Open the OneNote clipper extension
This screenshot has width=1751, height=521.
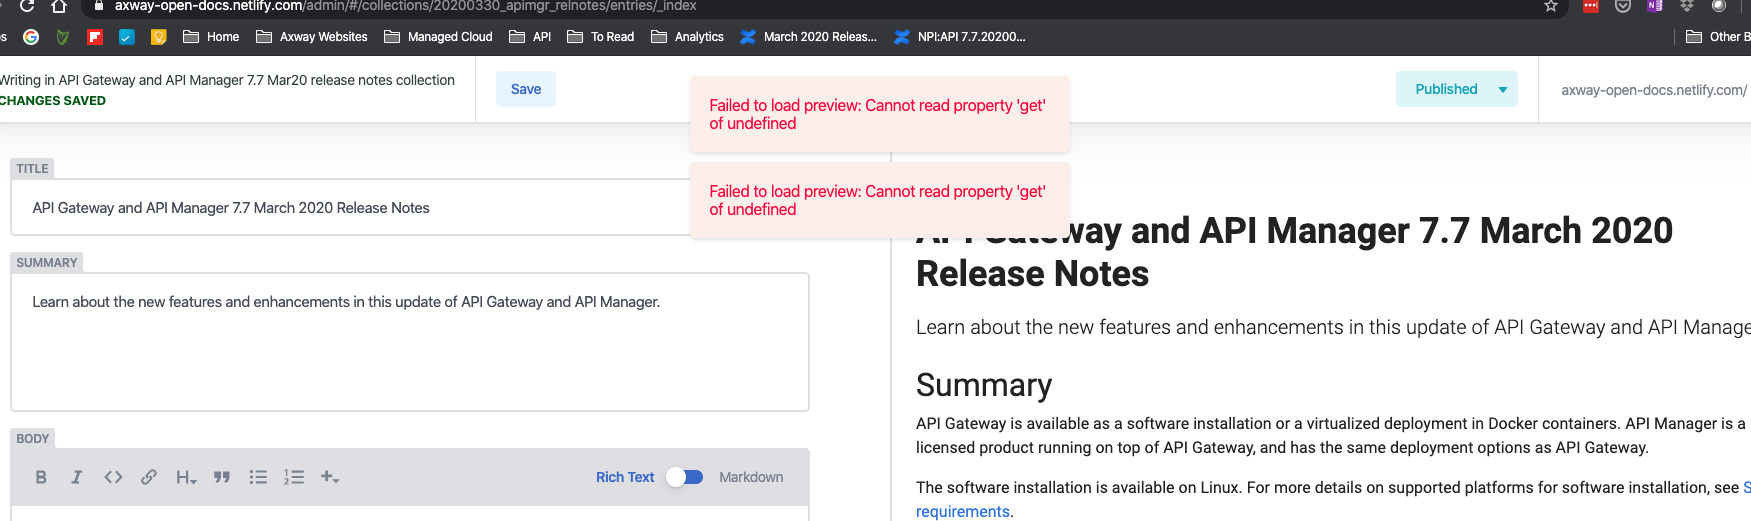(x=1655, y=6)
